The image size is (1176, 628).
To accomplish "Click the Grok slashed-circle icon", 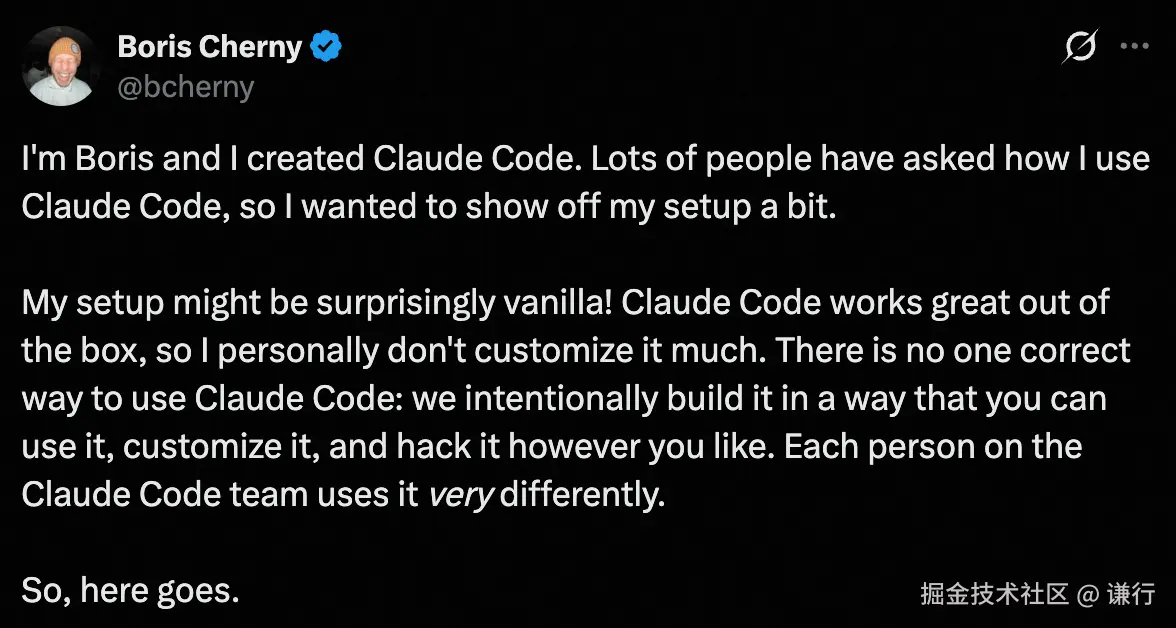I will pos(1081,46).
